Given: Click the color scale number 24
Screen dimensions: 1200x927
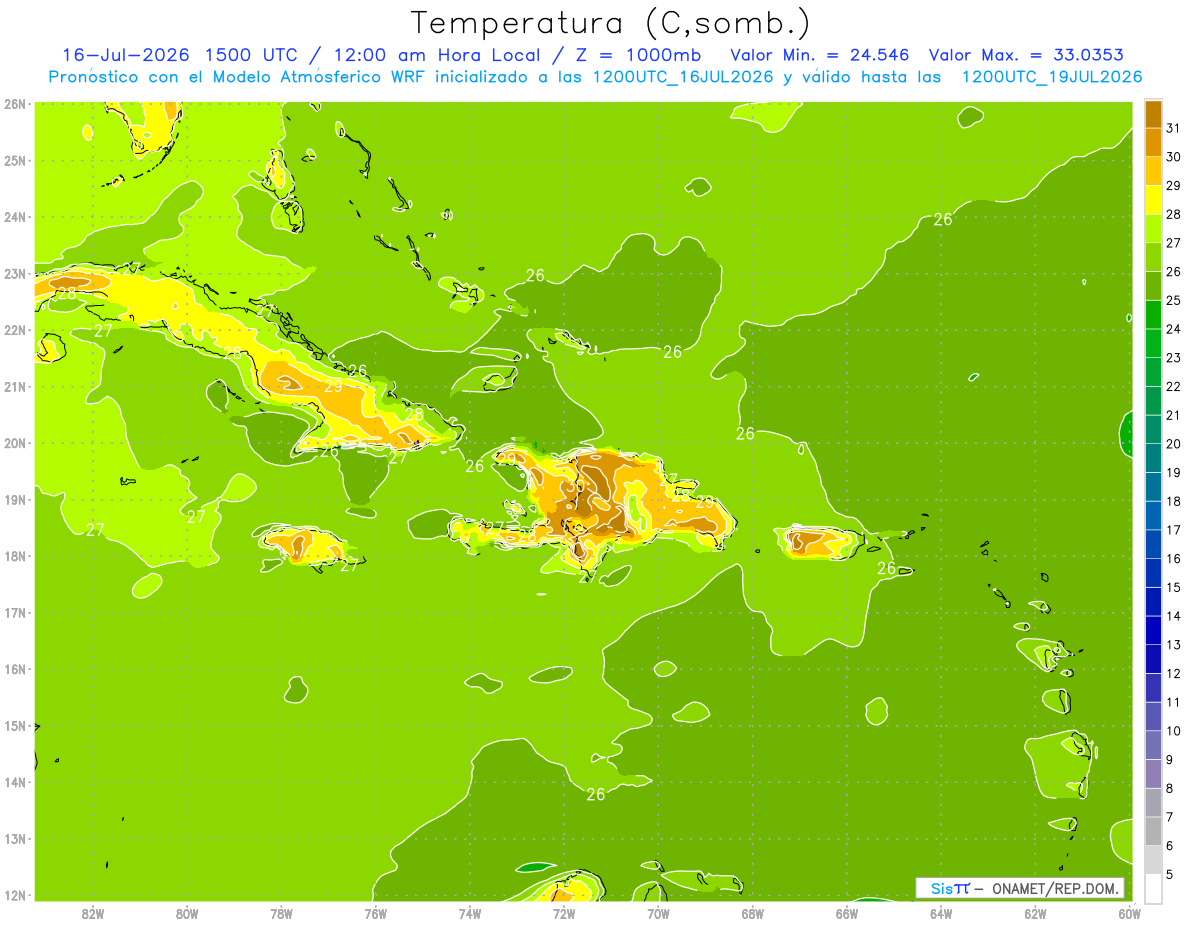Looking at the screenshot, I should click(1172, 329).
